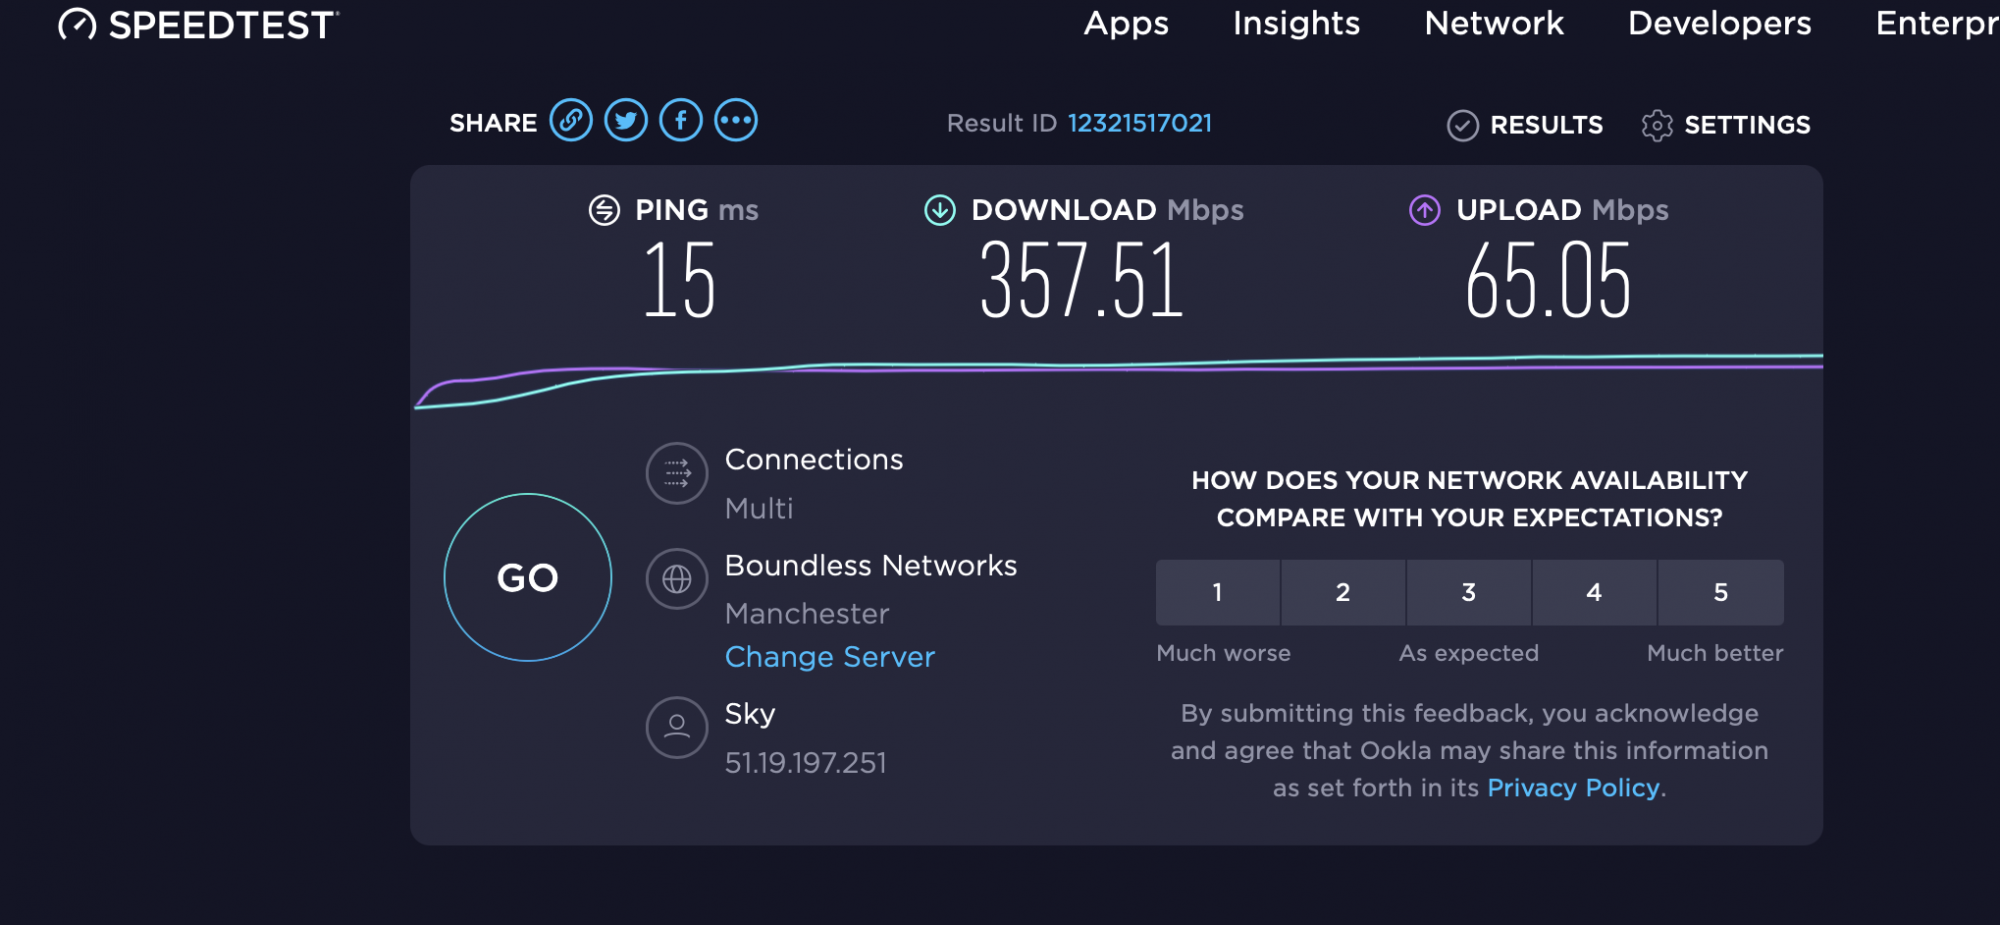Click the Manchester location text

(x=807, y=614)
